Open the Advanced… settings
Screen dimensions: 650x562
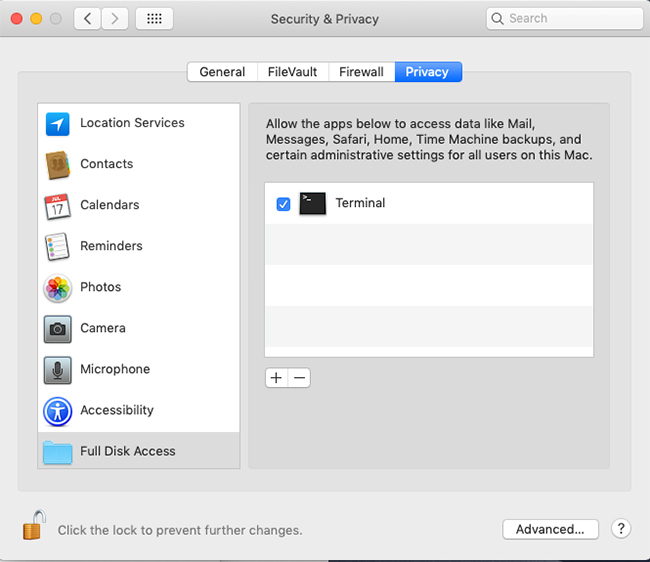tap(551, 529)
